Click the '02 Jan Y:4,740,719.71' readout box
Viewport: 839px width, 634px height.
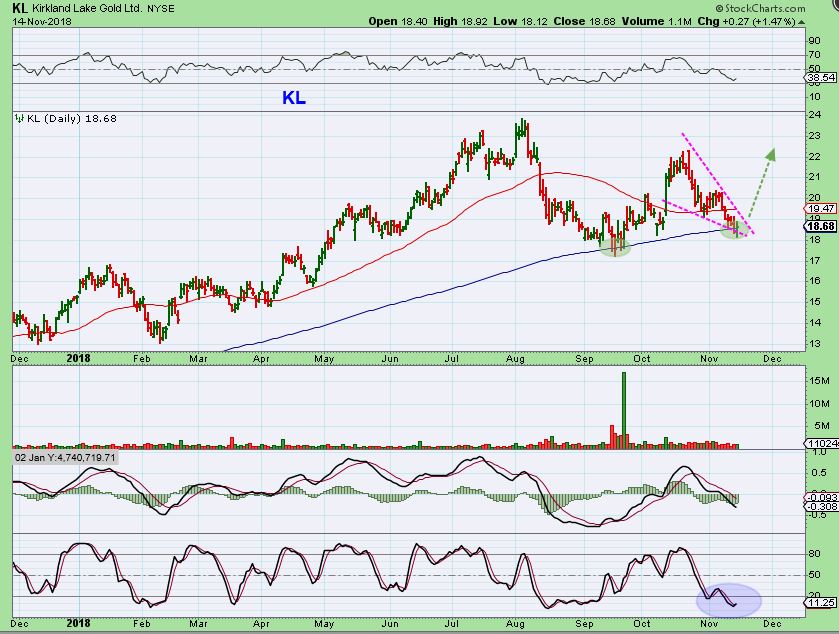tap(65, 458)
